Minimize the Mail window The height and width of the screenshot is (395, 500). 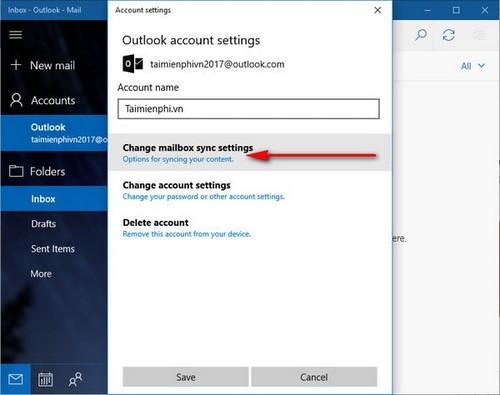[x=427, y=10]
